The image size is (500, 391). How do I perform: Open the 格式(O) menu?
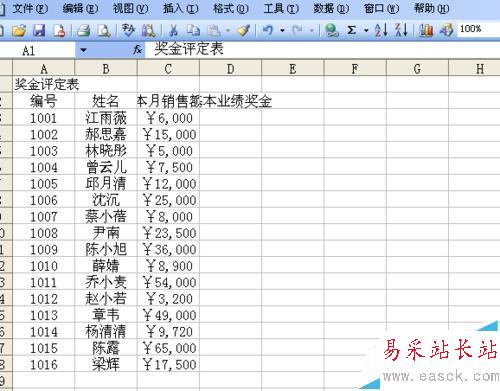[231, 8]
